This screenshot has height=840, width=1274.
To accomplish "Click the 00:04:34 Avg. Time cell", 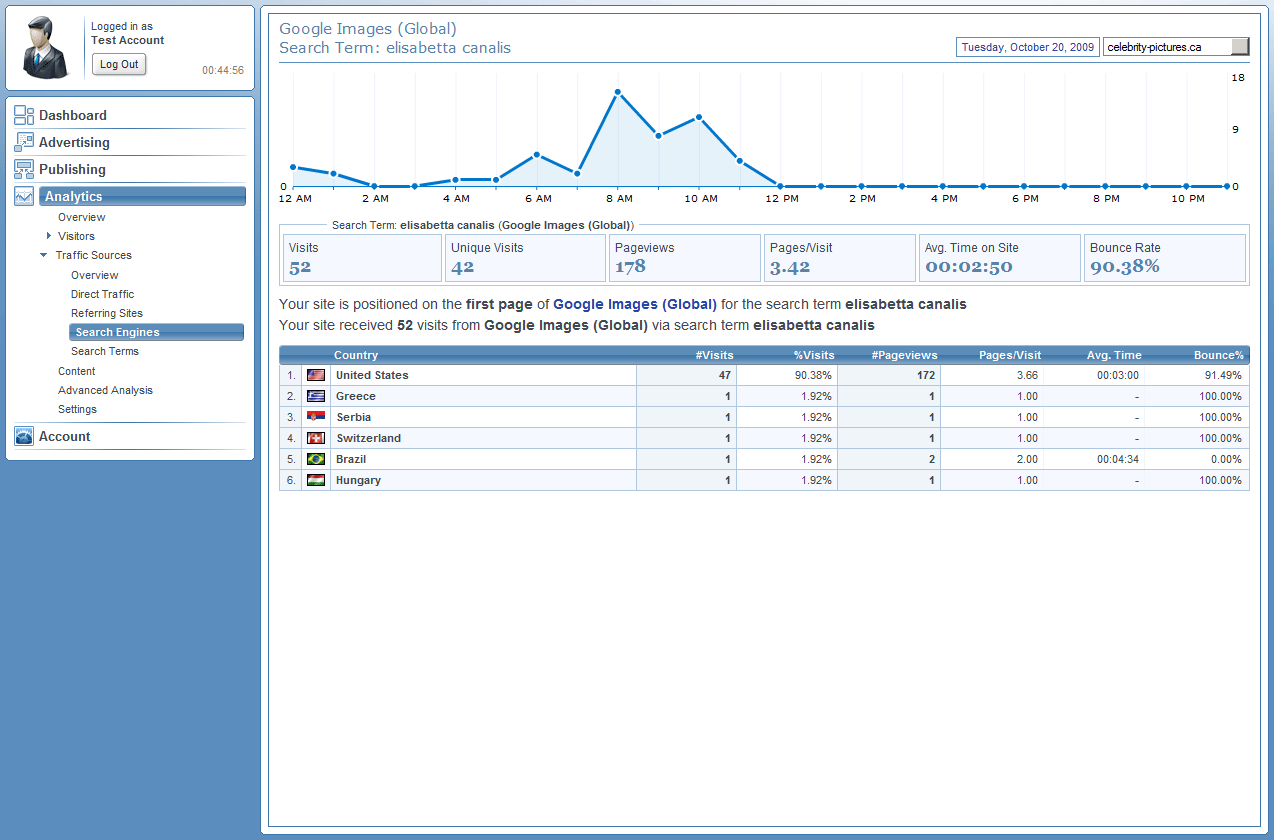I will pyautogui.click(x=1118, y=459).
